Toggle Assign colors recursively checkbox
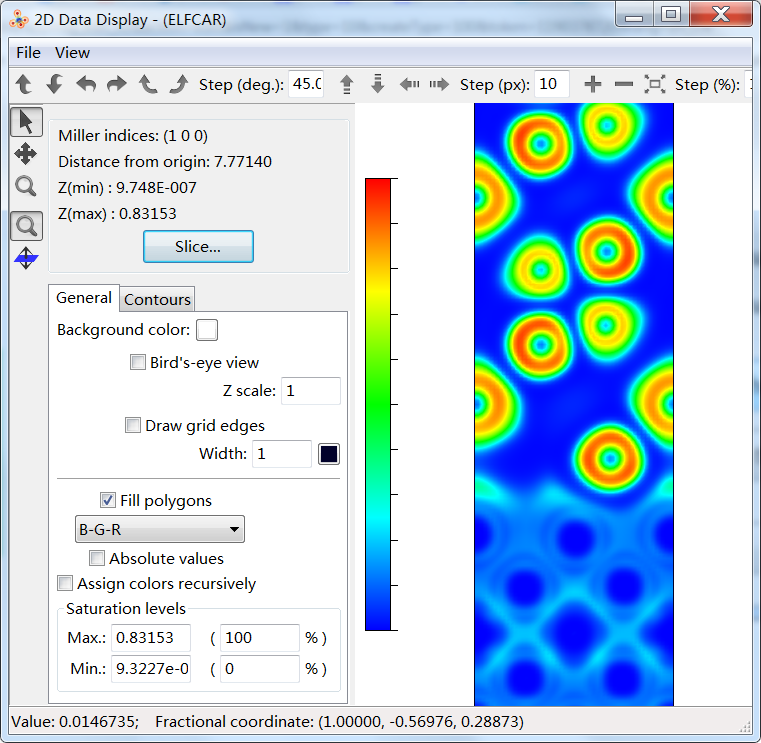This screenshot has width=761, height=743. tap(65, 583)
